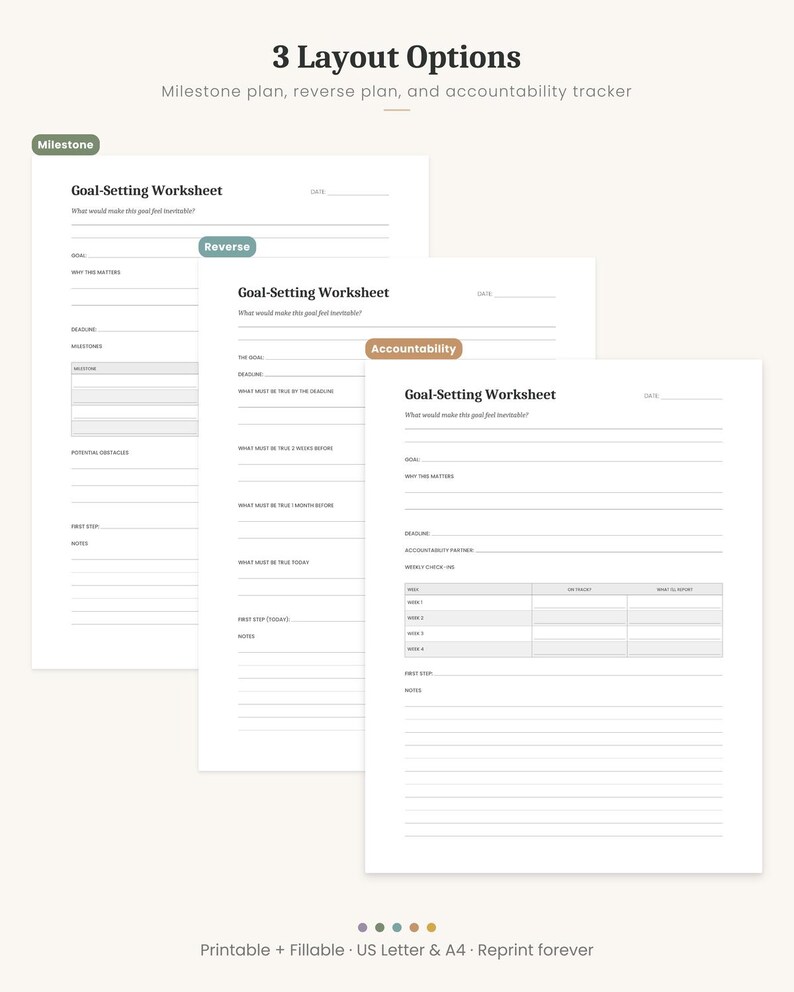Click the MILESTONE table header cell
This screenshot has width=794, height=992.
pyautogui.click(x=135, y=368)
